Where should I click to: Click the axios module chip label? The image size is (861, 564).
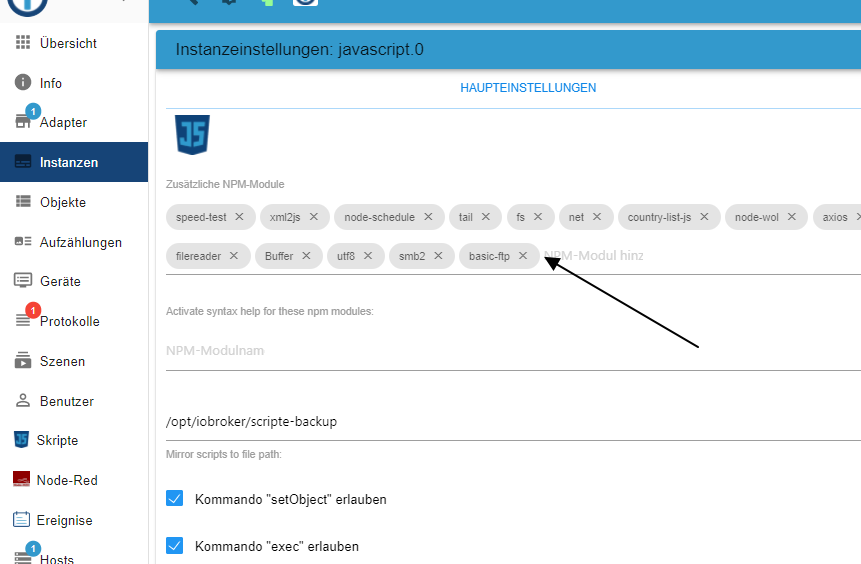pos(835,217)
